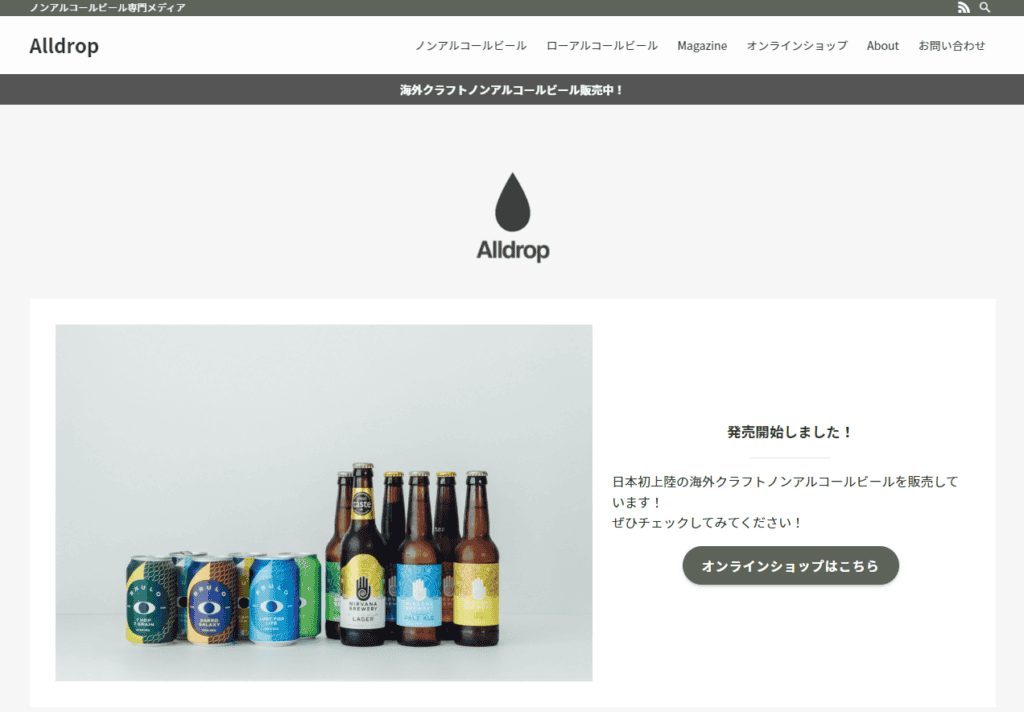The image size is (1024, 712).
Task: Click the Alldrop water drop logo
Action: [x=513, y=218]
